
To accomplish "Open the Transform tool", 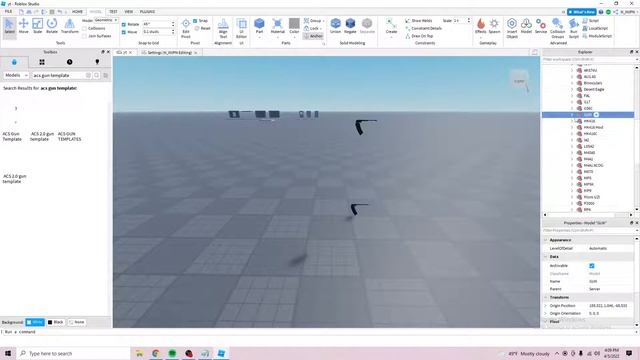I will 69,26.
